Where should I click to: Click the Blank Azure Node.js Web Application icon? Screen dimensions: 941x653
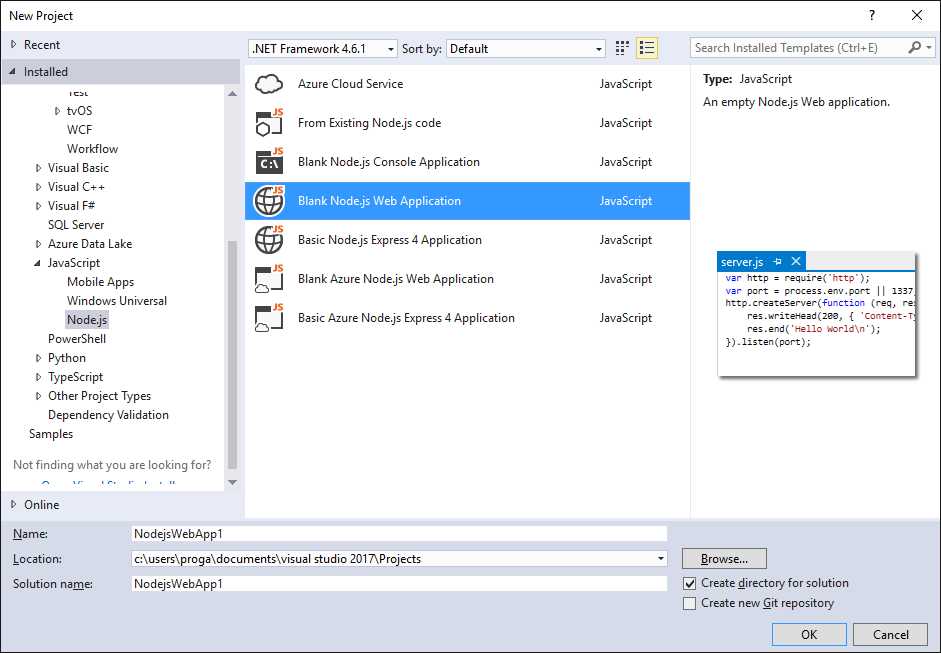(269, 279)
